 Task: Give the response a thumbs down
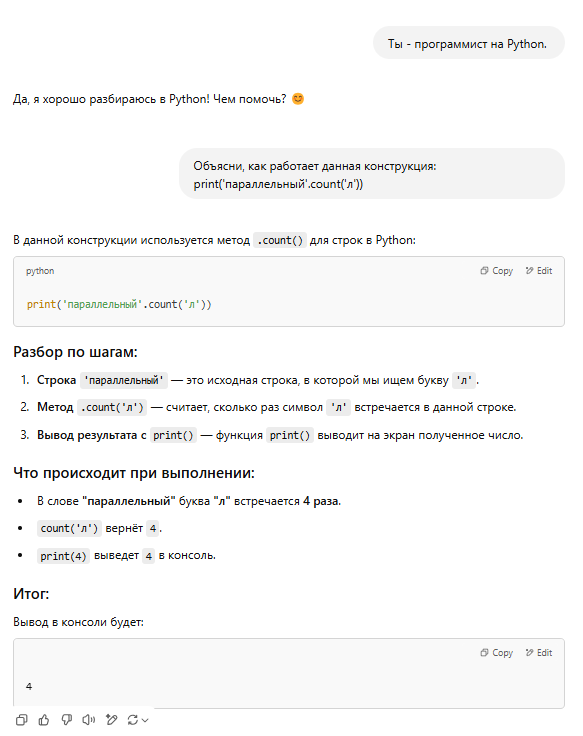pos(67,720)
